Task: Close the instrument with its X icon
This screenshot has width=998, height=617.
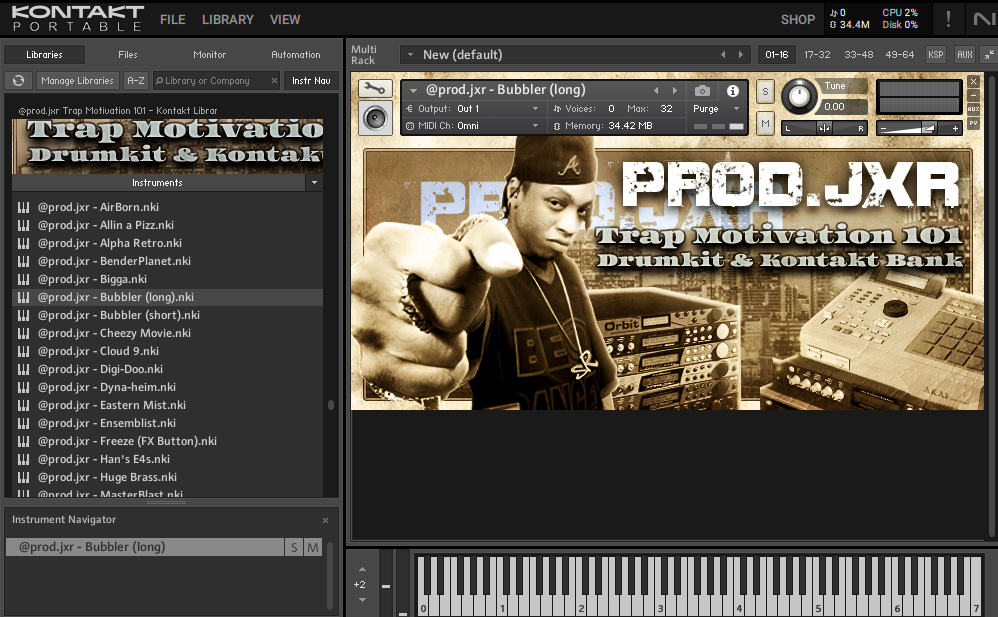Action: (973, 82)
